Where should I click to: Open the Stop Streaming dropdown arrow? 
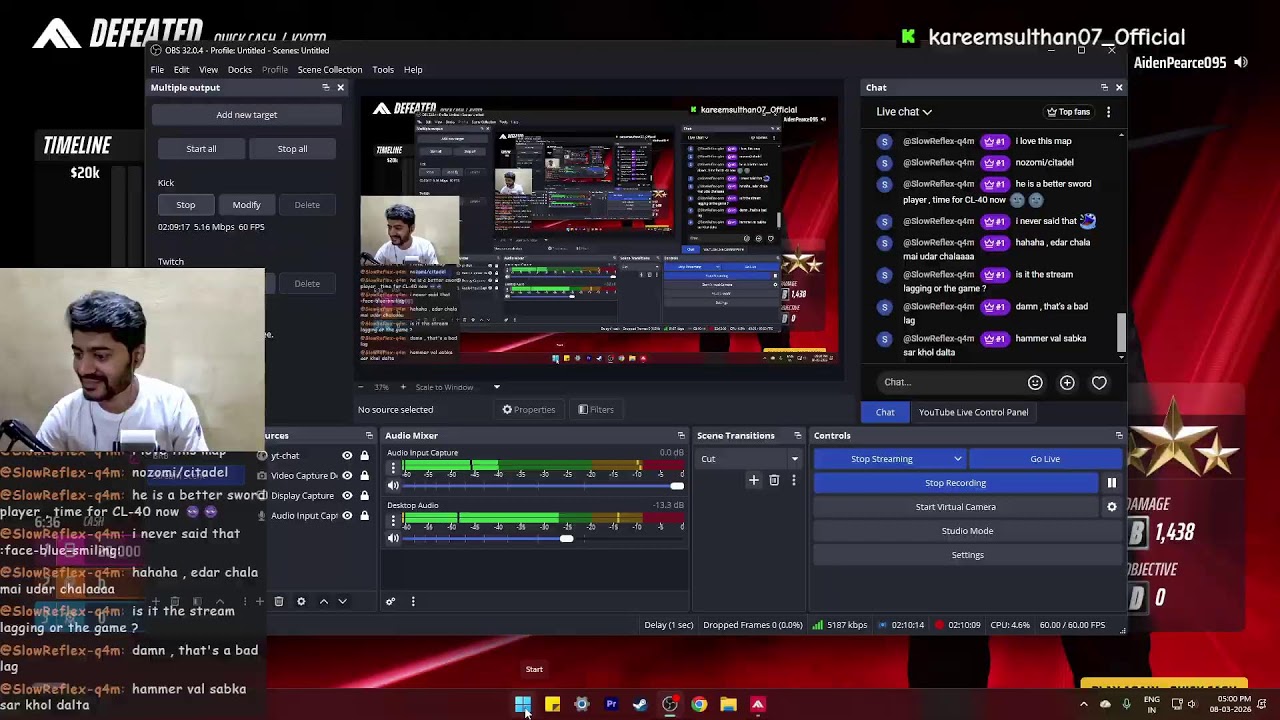click(958, 459)
